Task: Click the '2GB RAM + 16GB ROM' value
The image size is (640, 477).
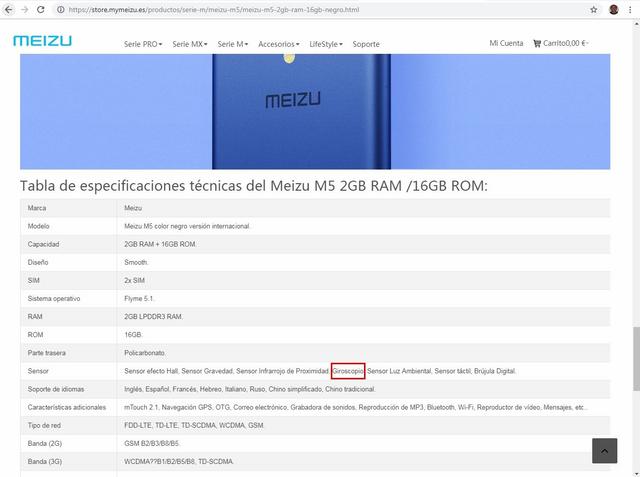Action: click(x=160, y=244)
